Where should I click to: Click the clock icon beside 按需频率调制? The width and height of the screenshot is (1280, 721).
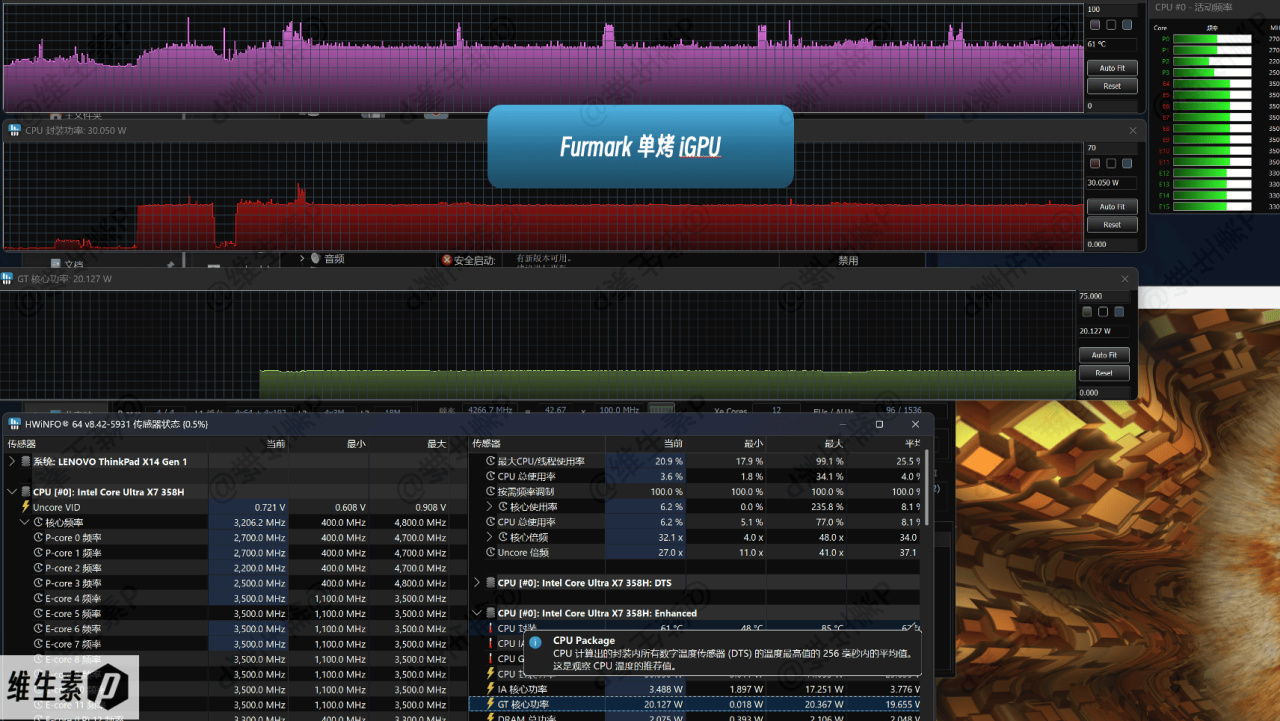click(x=490, y=492)
